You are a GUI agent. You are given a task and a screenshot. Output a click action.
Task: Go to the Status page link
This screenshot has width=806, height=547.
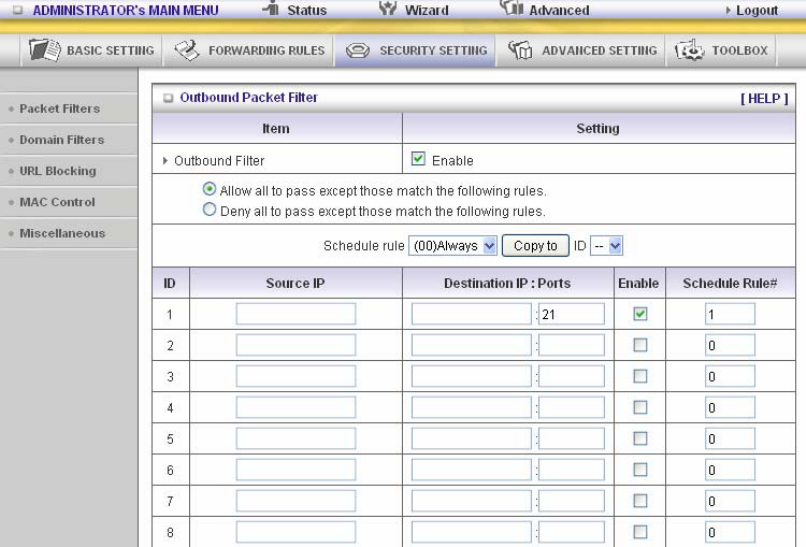[306, 10]
